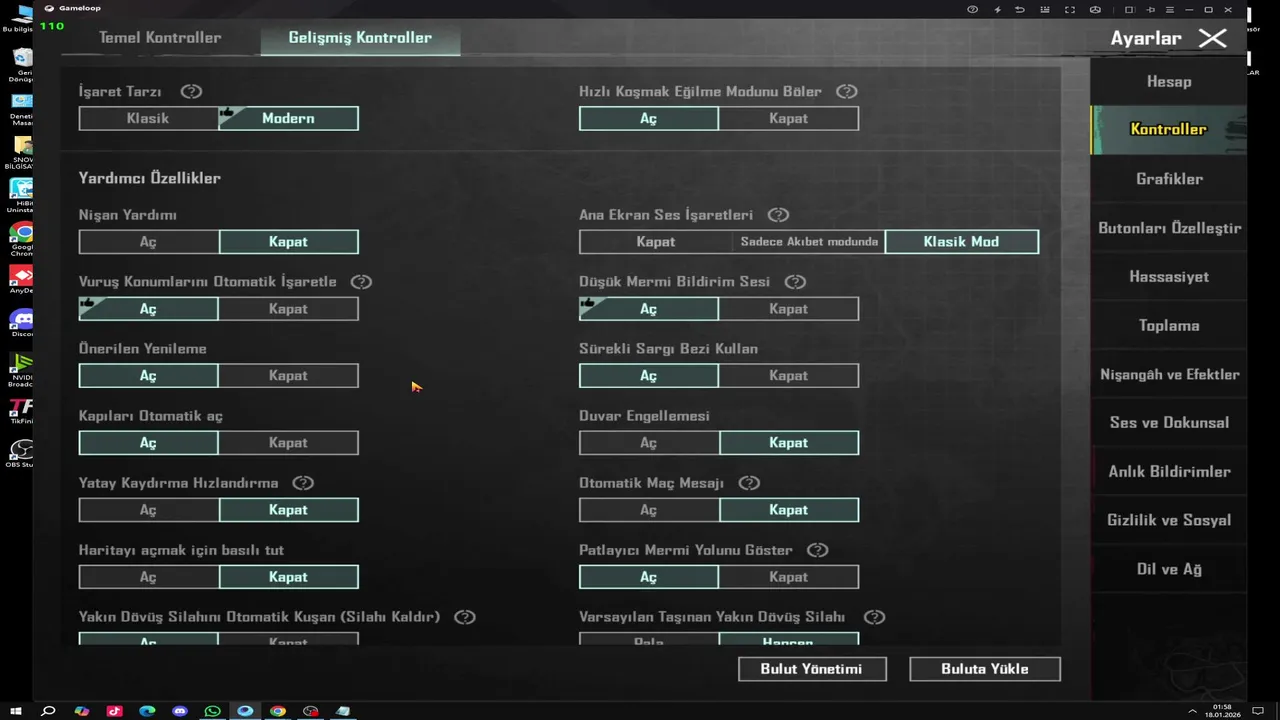This screenshot has height=720, width=1280.
Task: Show help for Yakın Dövüş Silahını Otomatik Kuşan
Action: click(465, 617)
